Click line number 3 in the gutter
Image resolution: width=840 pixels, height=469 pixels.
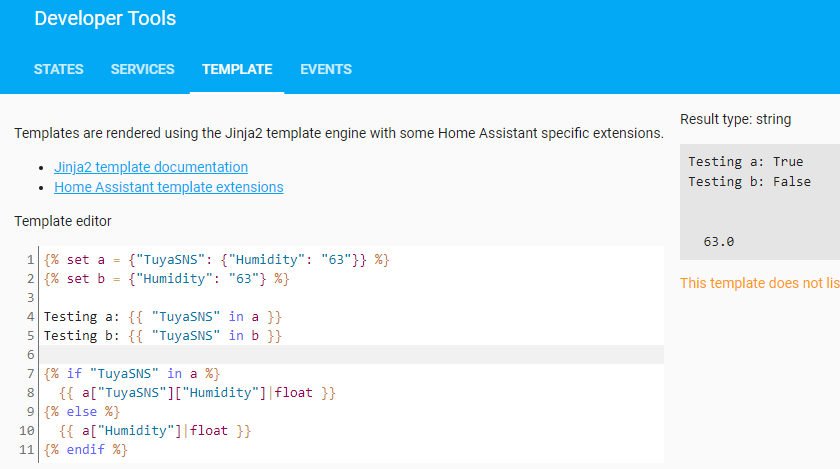pyautogui.click(x=32, y=298)
